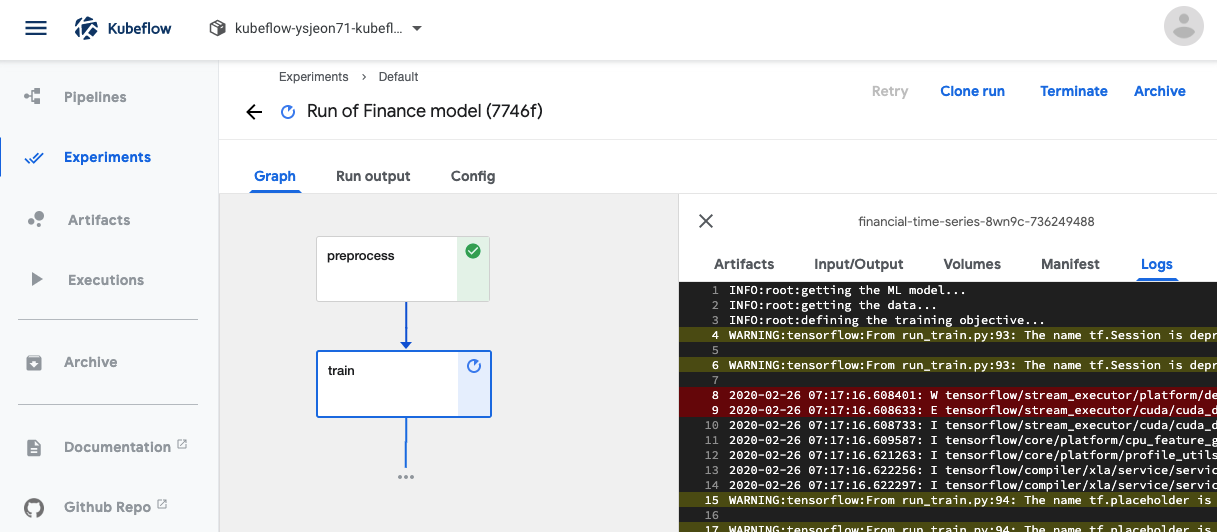The image size is (1217, 532).
Task: Click the Clone run button
Action: coord(973,91)
